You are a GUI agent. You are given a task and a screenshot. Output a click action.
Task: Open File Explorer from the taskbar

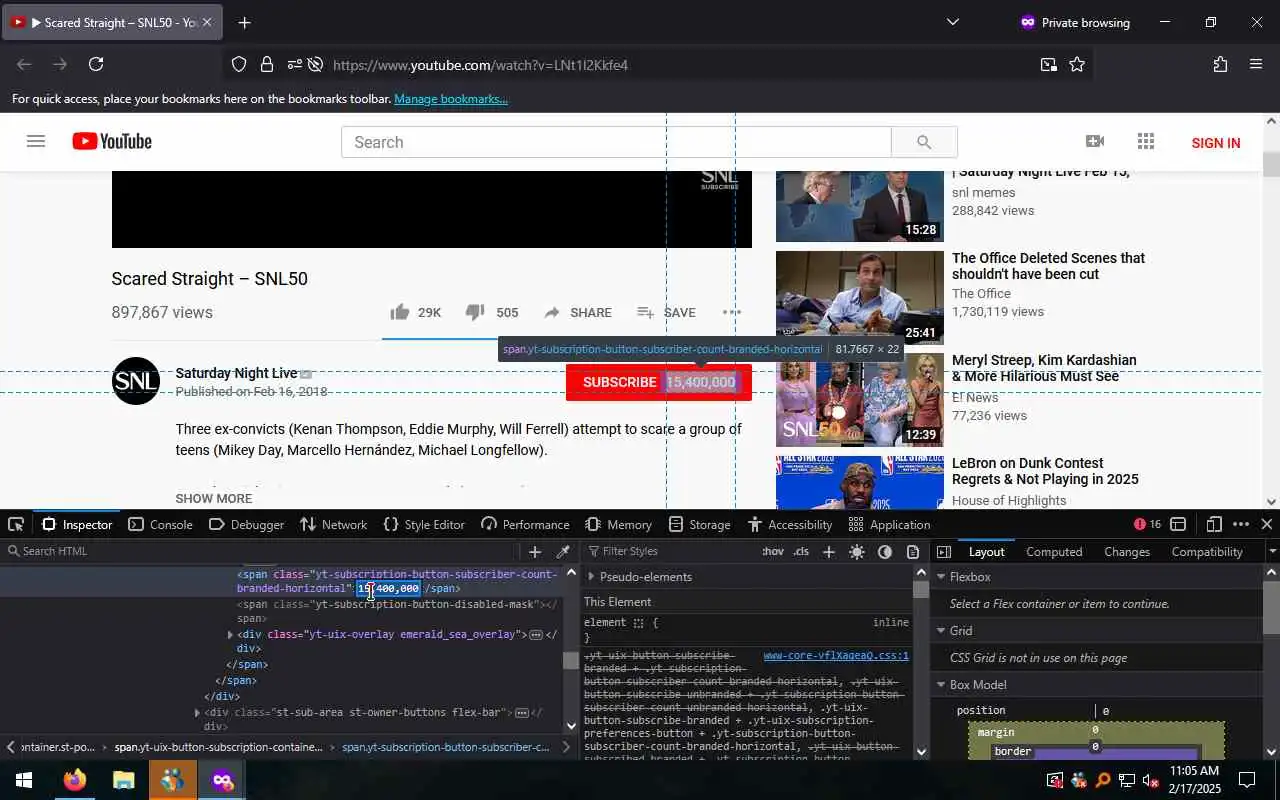[x=123, y=780]
